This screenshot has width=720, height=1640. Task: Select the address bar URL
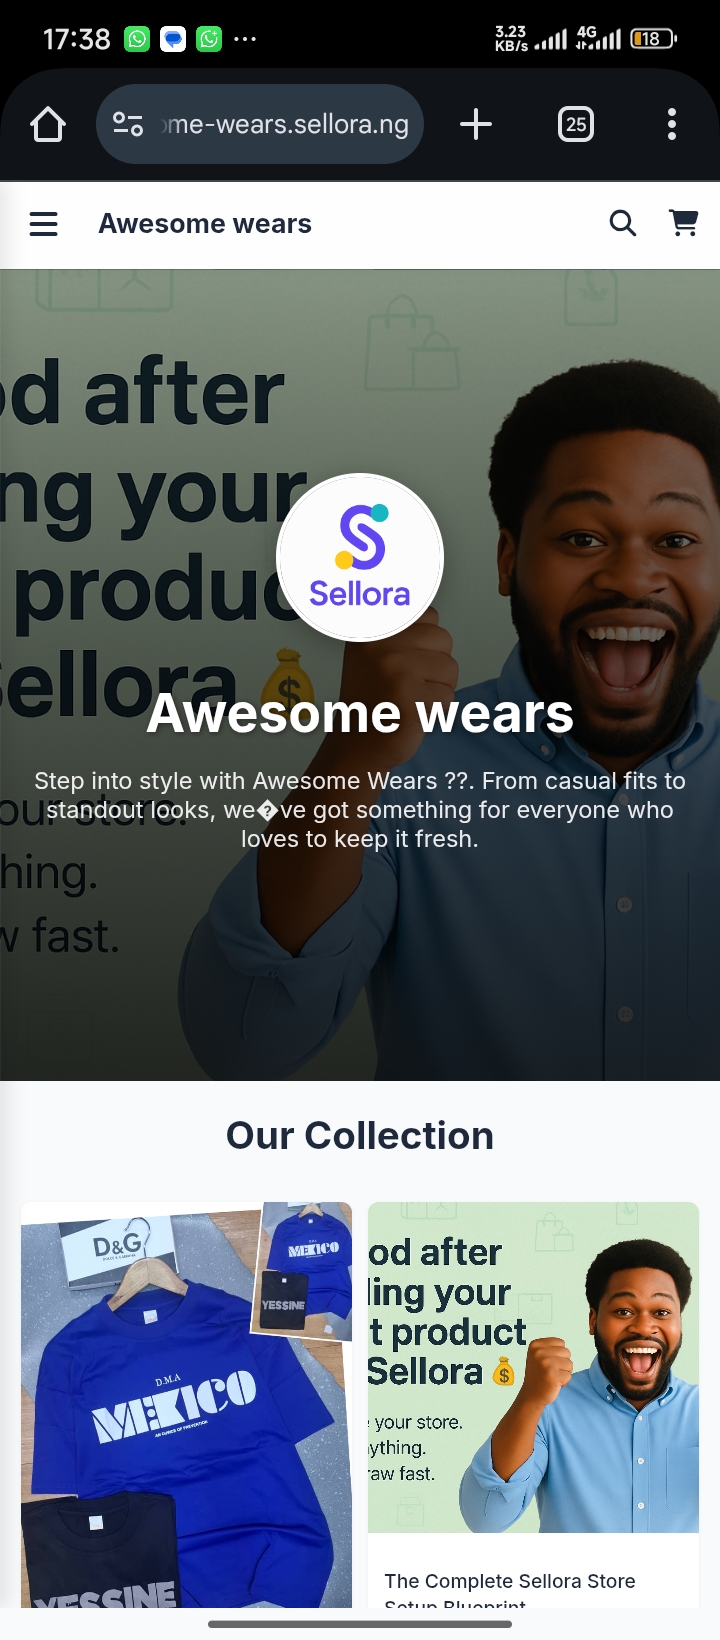pos(286,125)
